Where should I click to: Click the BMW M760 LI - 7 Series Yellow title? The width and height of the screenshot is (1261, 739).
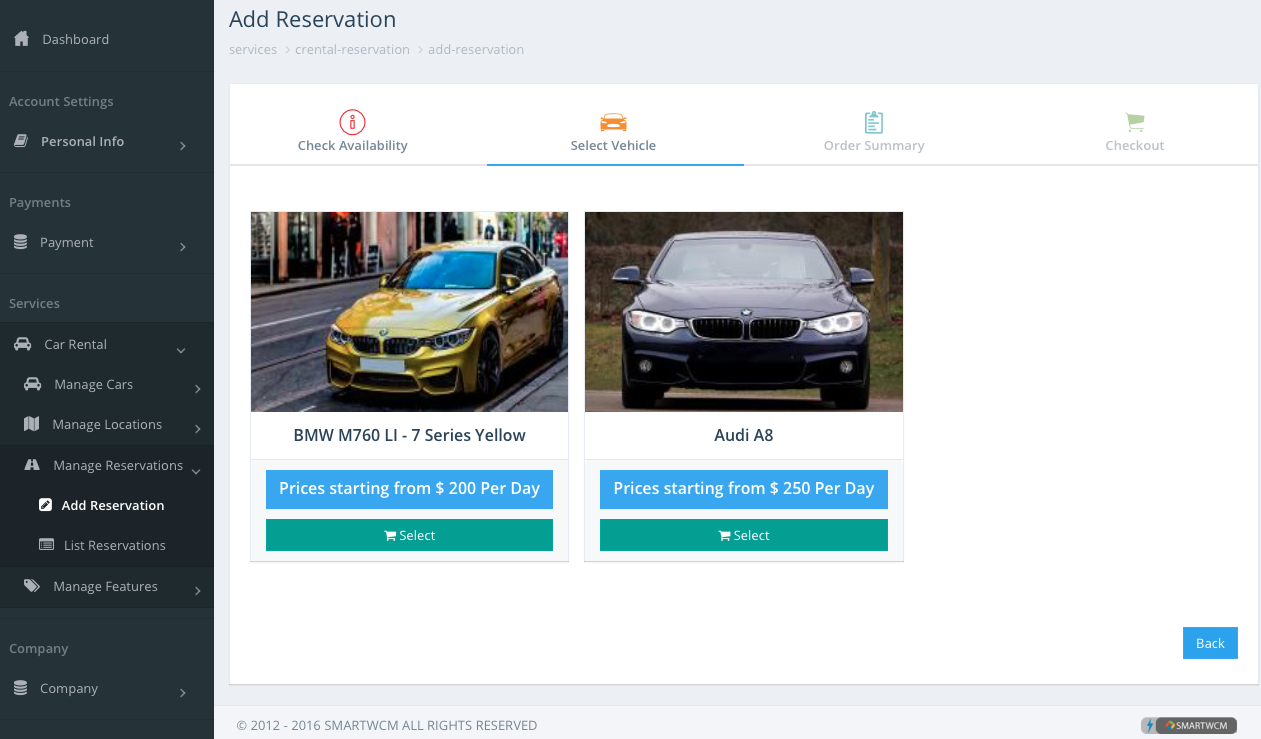coord(409,435)
